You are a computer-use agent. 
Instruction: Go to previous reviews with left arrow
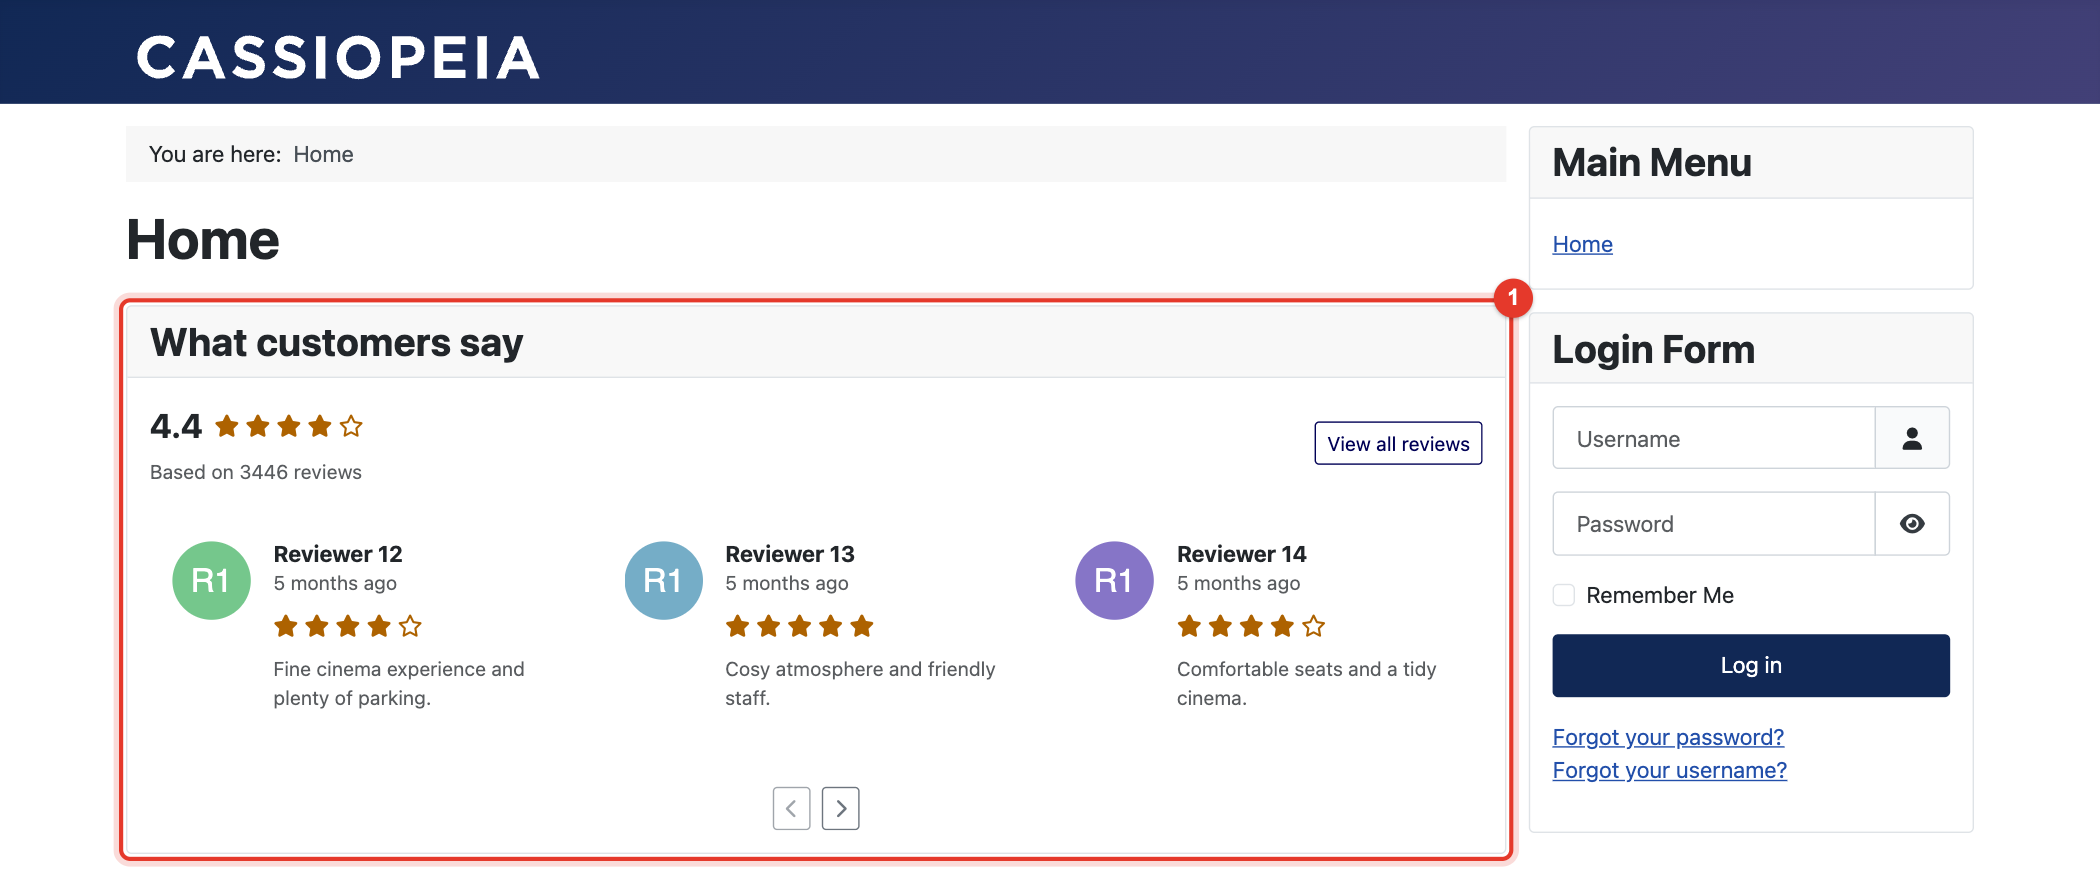point(791,808)
